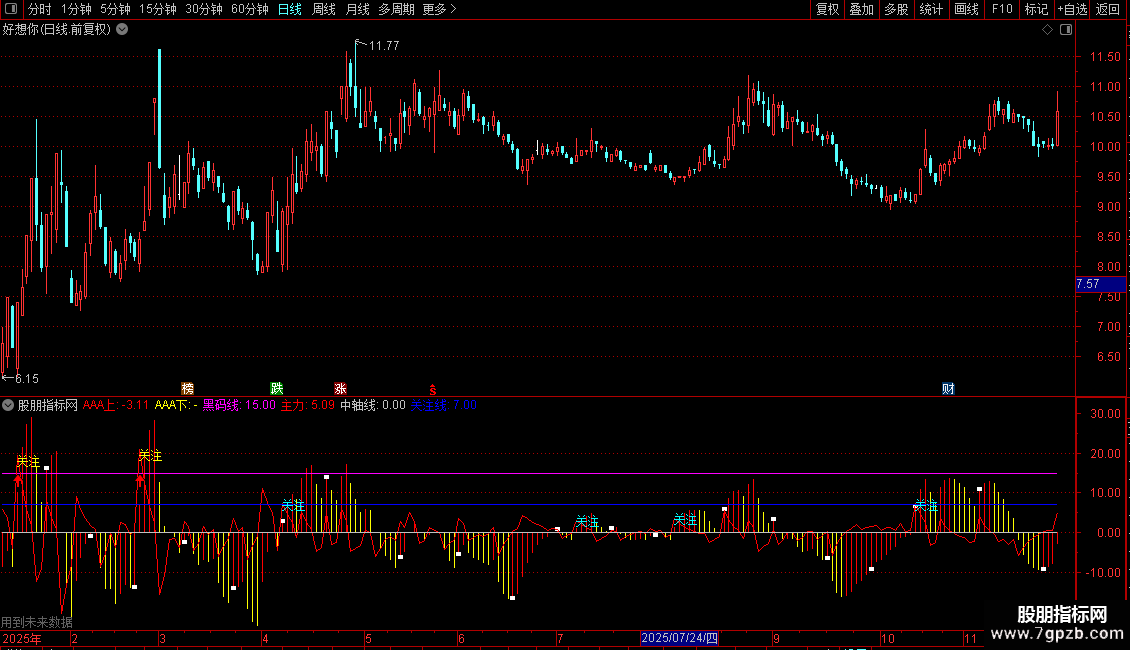The width and height of the screenshot is (1130, 650).
Task: Click the 叠加 overlay button
Action: pos(862,9)
